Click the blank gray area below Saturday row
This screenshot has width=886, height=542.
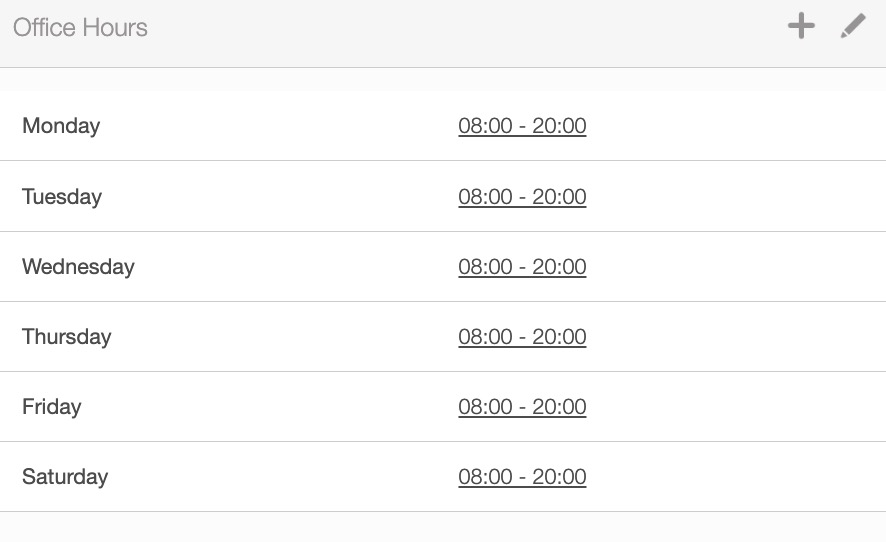point(443,527)
